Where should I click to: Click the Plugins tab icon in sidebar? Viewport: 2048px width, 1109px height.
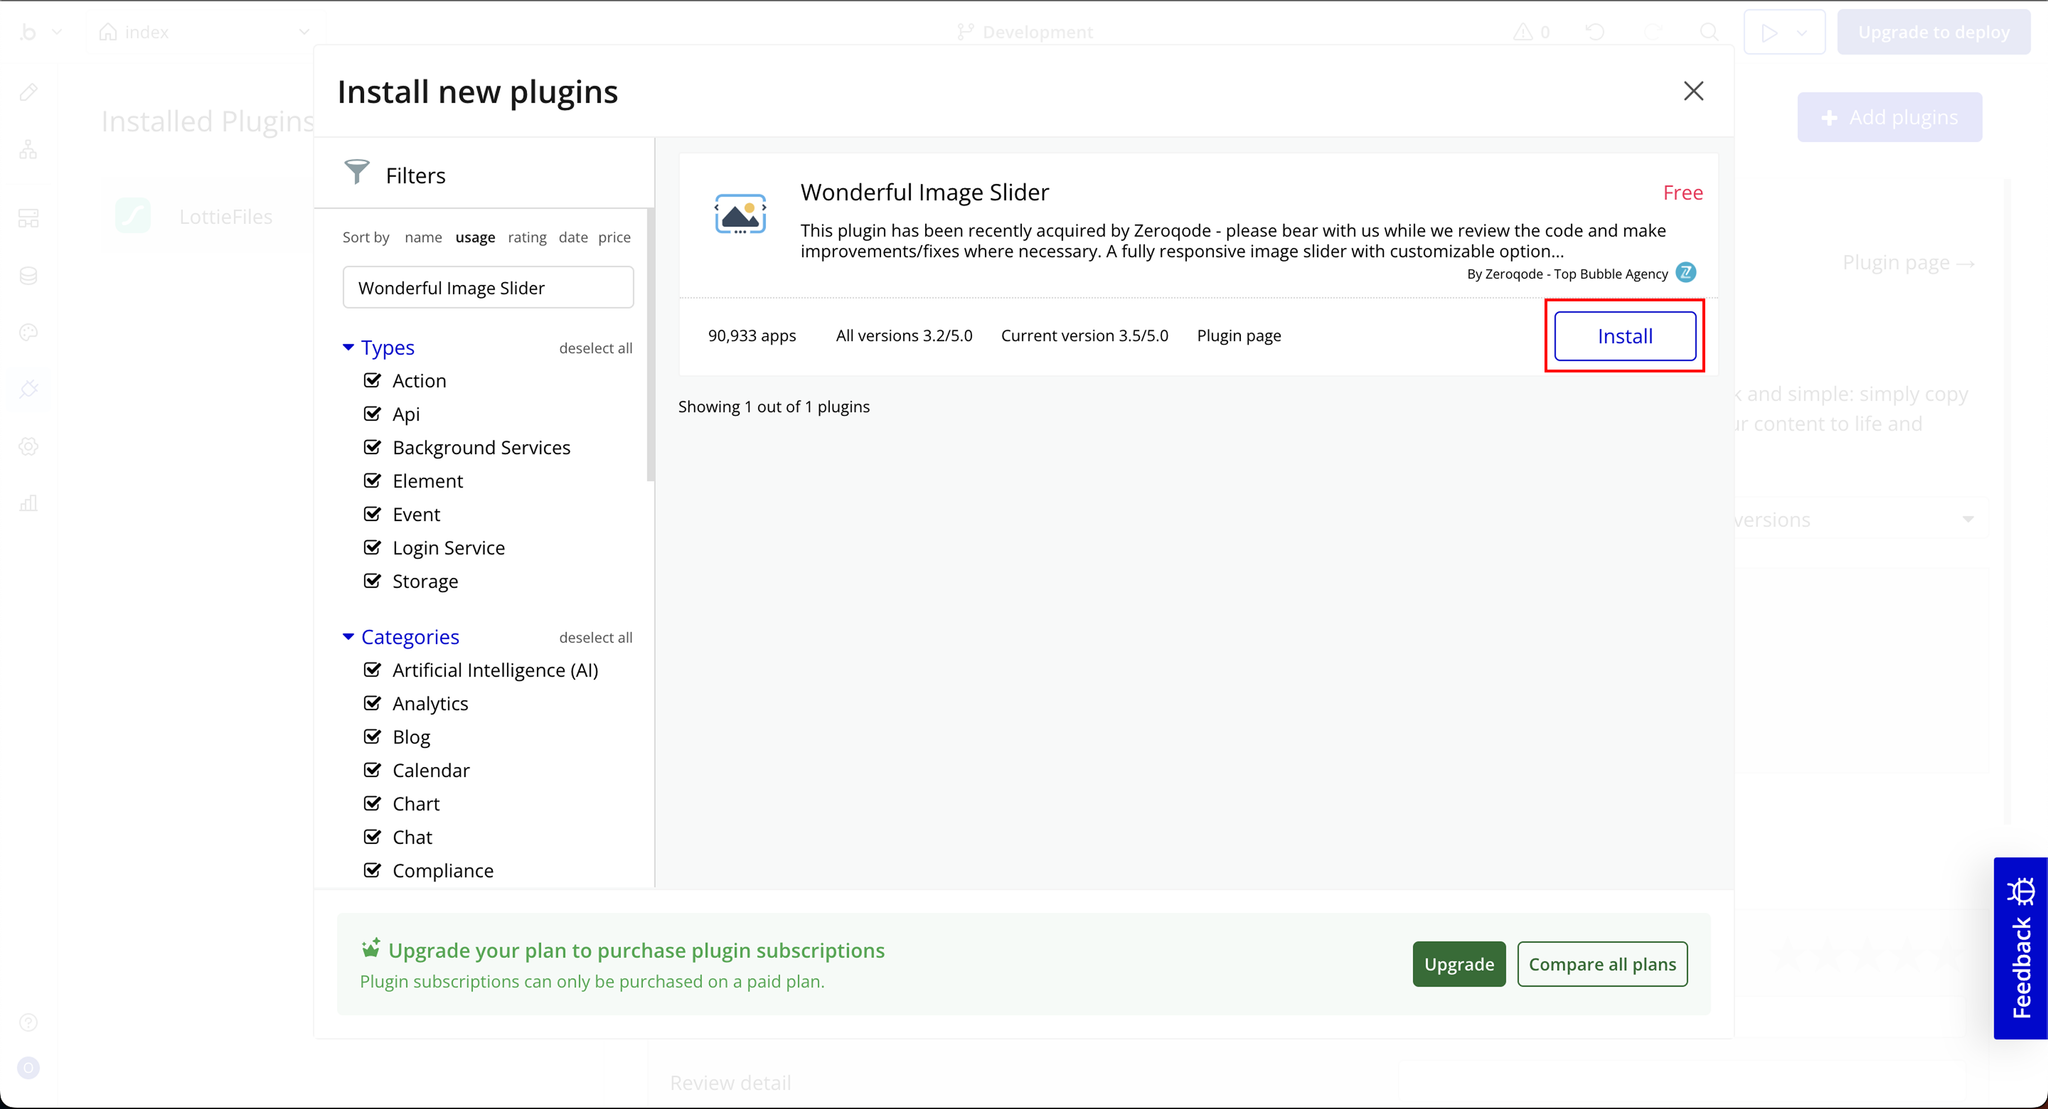[29, 389]
